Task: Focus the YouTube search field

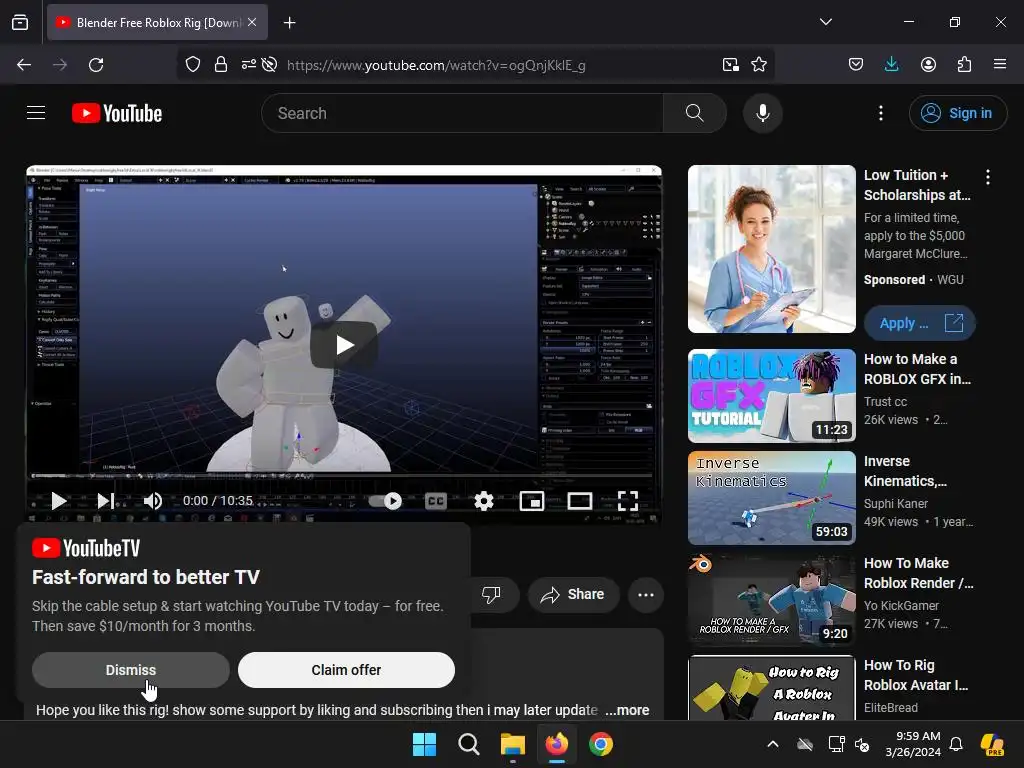Action: 462,113
